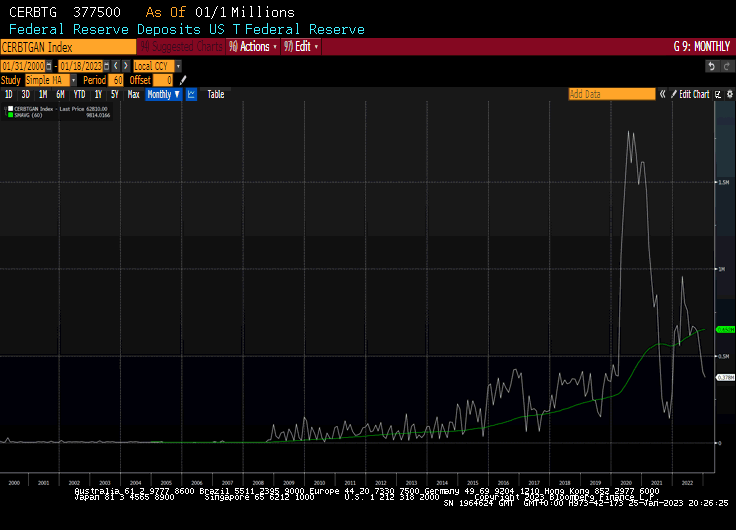Click the Edit Chart button
The image size is (736, 530).
[691, 94]
